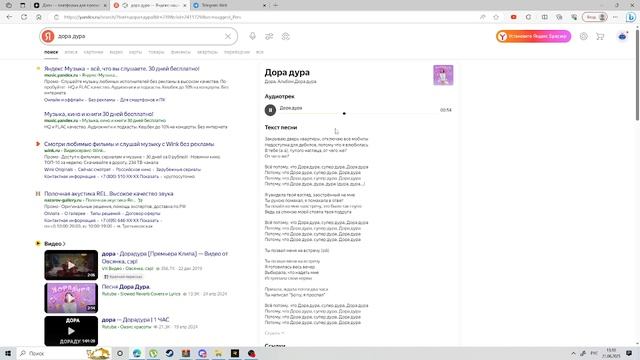
Task: Click the Windows taskbar search box
Action: 64,353
